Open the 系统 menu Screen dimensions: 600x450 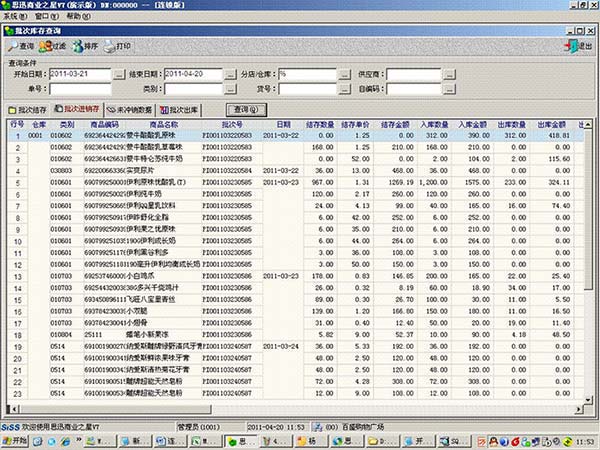tap(15, 16)
